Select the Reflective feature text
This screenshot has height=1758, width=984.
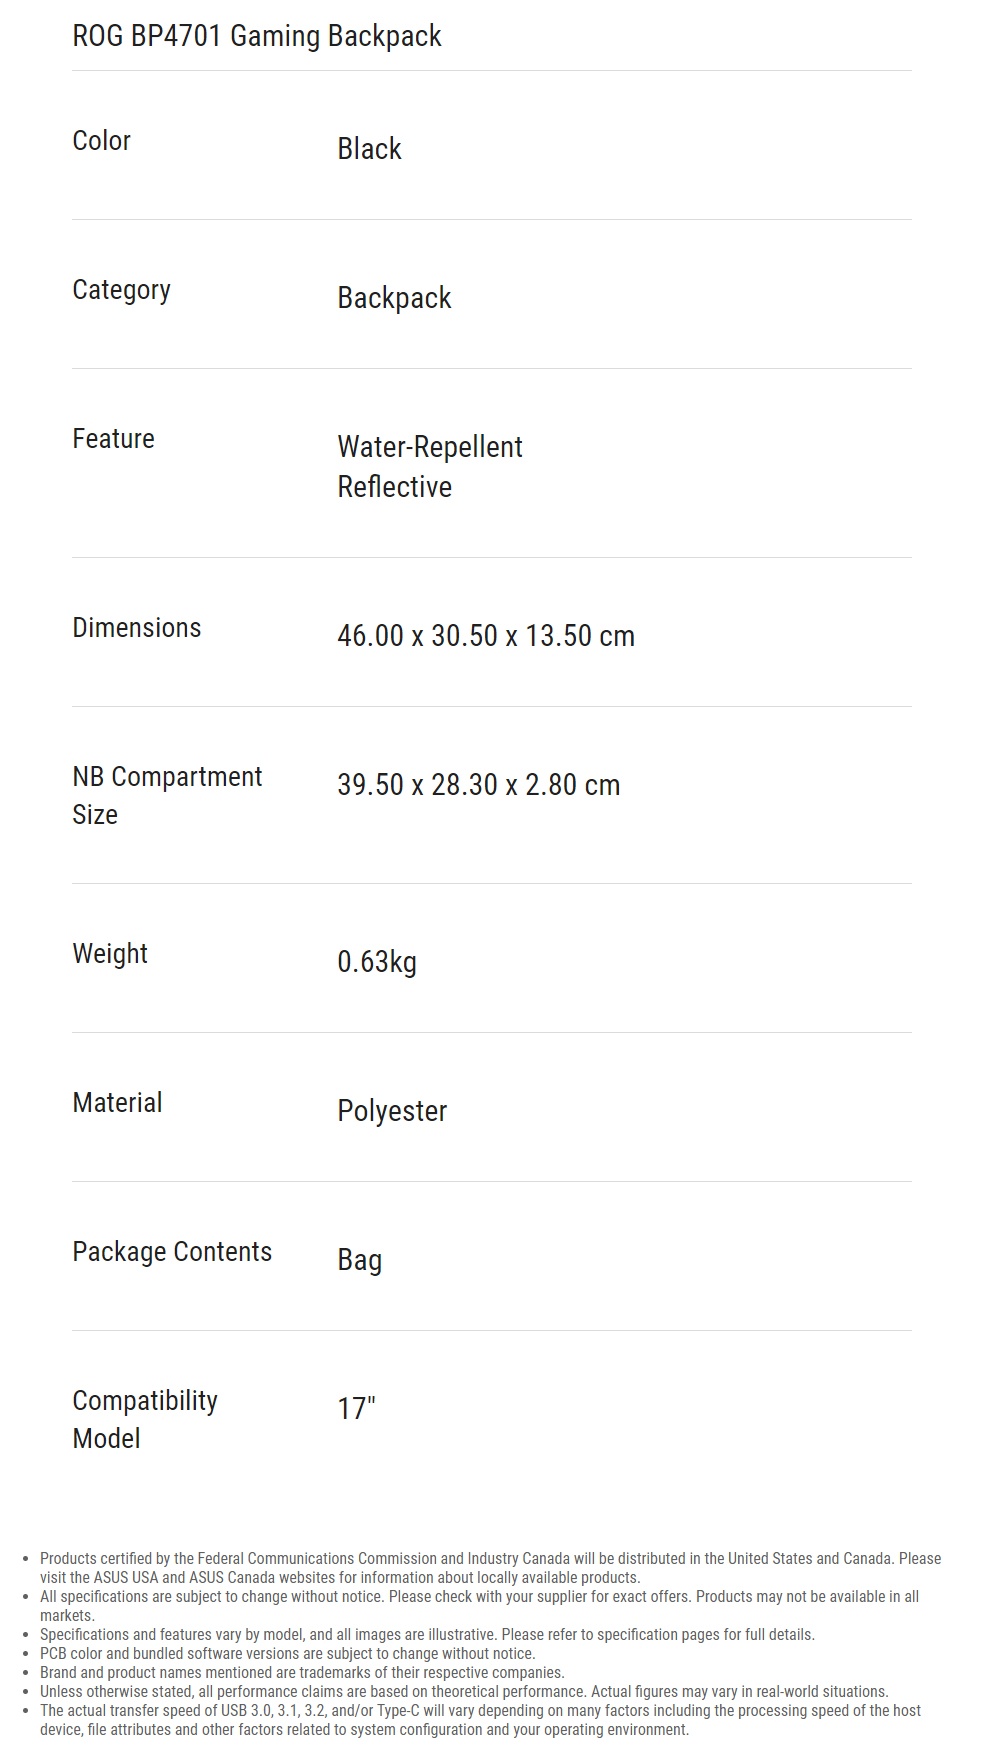[394, 487]
